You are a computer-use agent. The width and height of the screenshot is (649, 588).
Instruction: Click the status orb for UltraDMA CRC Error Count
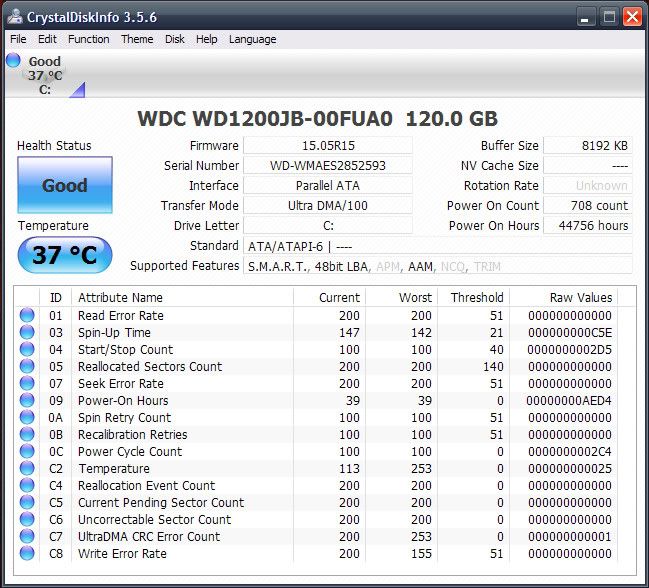[x=27, y=536]
